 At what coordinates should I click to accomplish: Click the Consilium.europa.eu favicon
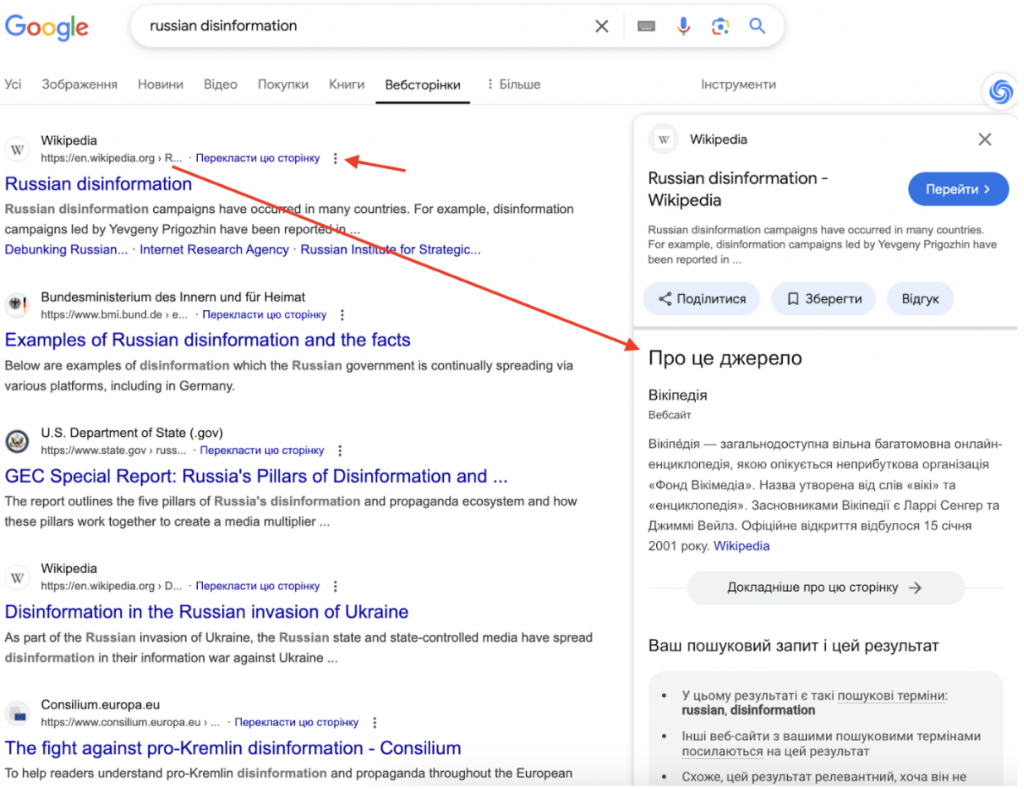(x=18, y=714)
